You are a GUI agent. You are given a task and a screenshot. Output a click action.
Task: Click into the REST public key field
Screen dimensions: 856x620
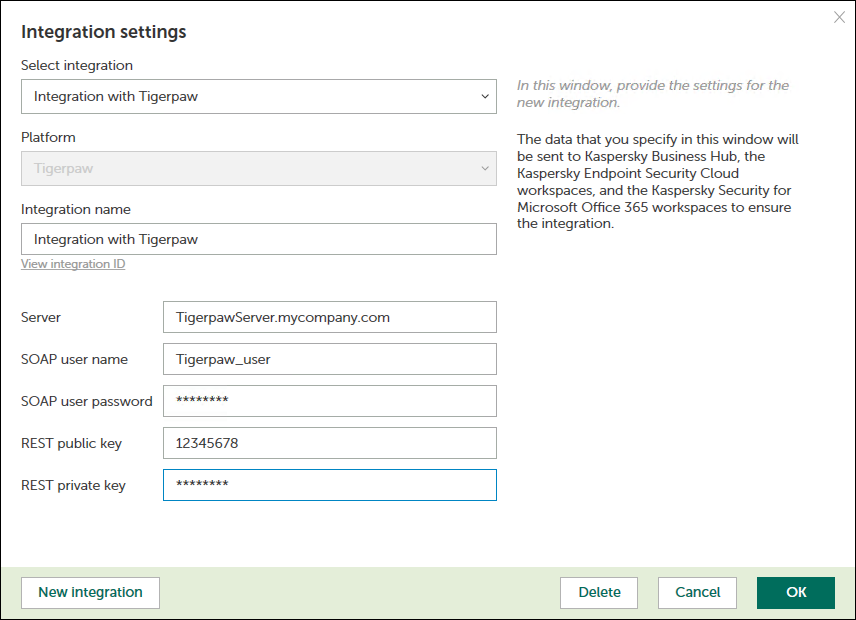[x=329, y=443]
